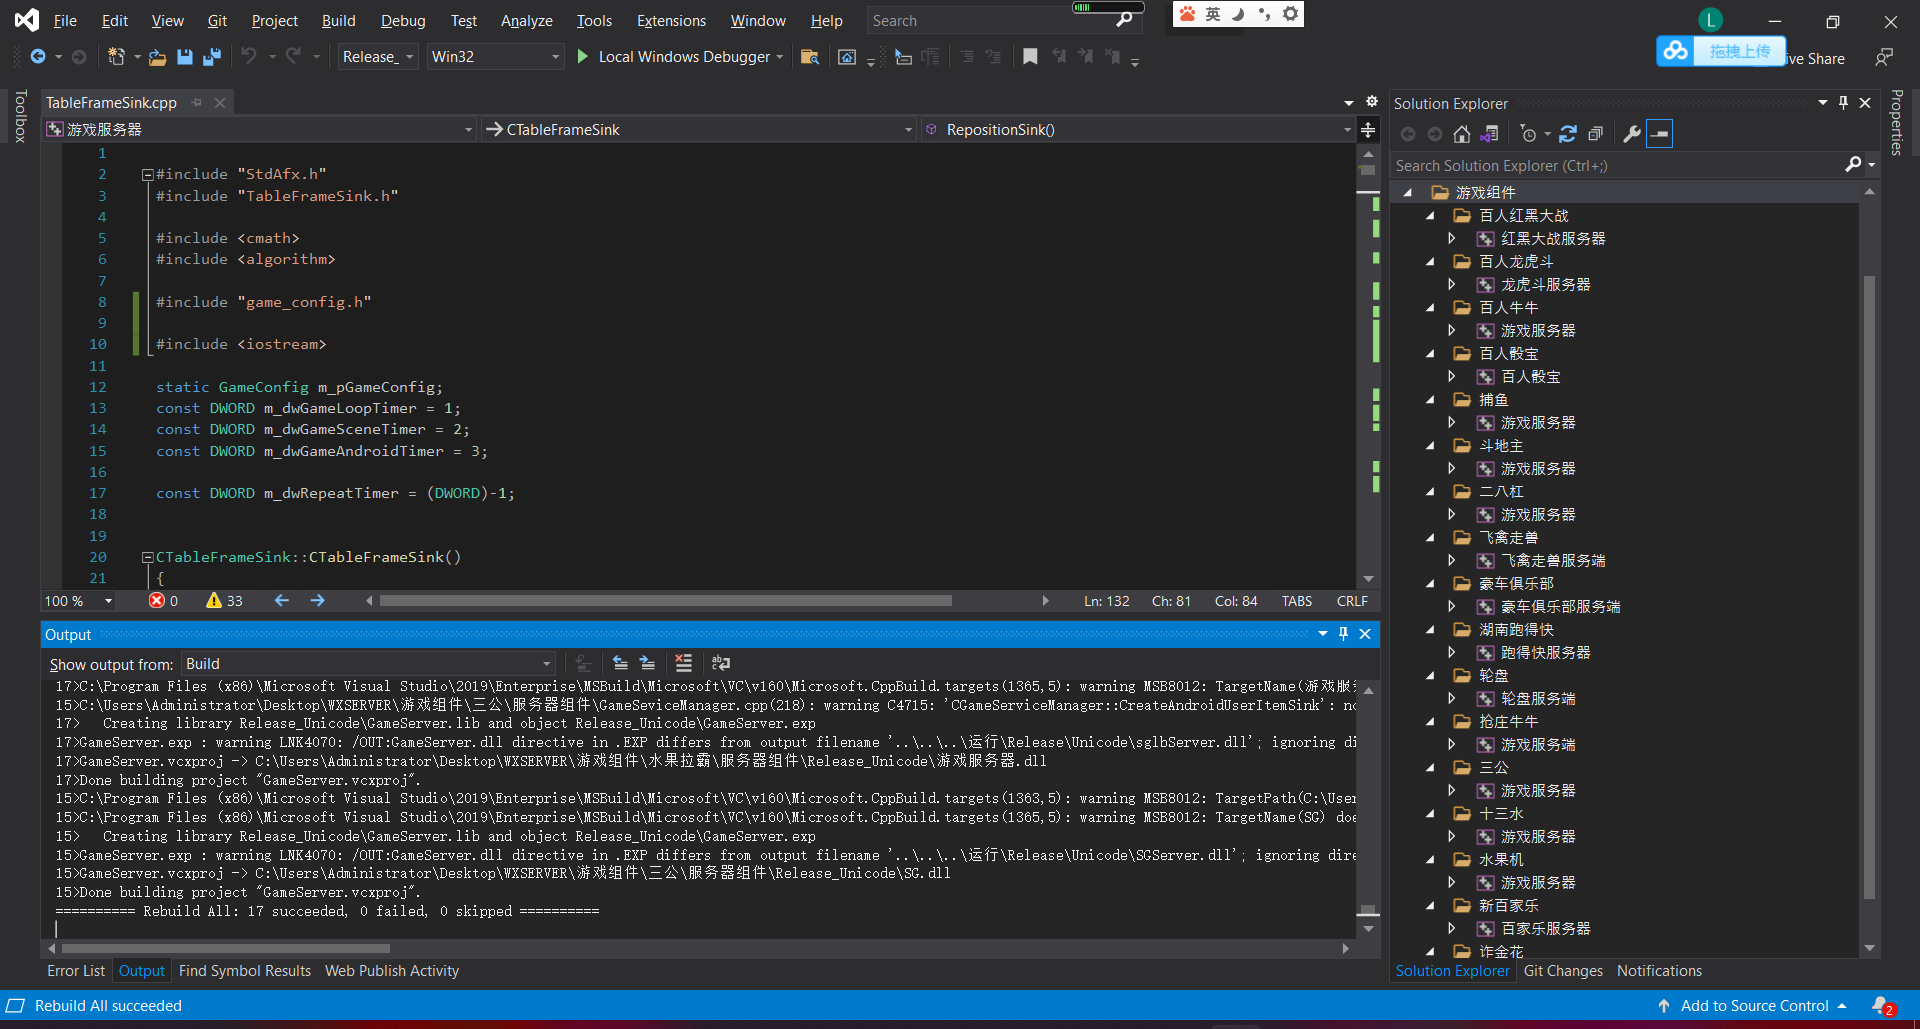
Task: Click the Sync with Active Document icon in Solution Explorer
Action: point(1490,133)
